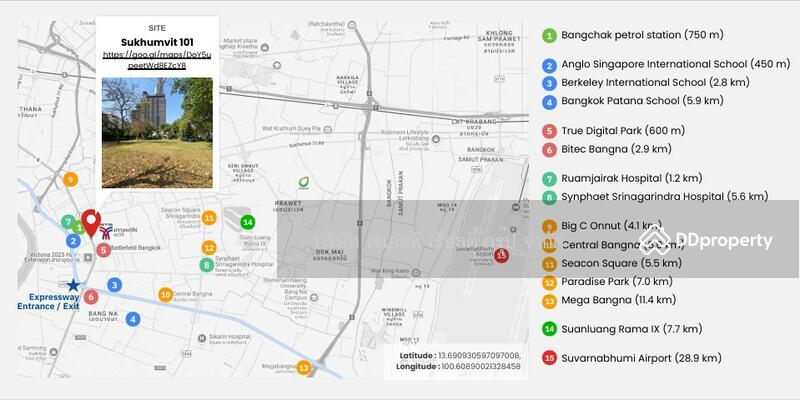Select blue map marker 2 on the map
Screen dimensions: 800x400
tap(73, 241)
